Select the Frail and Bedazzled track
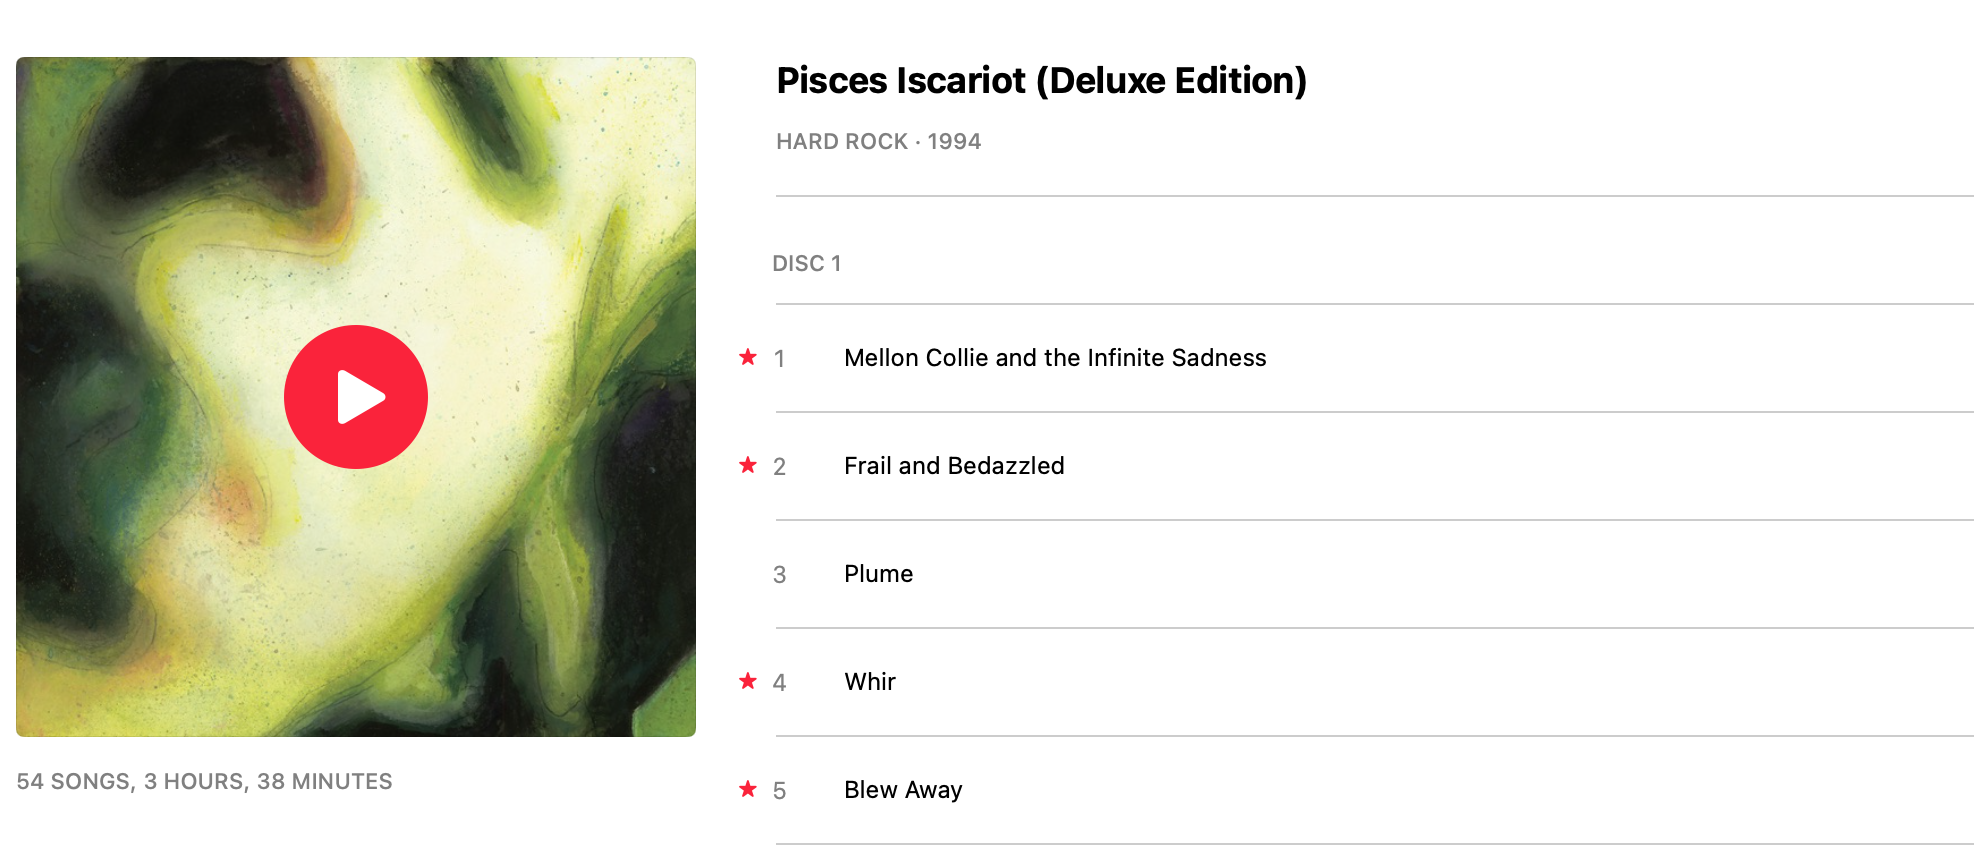Image resolution: width=1974 pixels, height=868 pixels. (954, 466)
